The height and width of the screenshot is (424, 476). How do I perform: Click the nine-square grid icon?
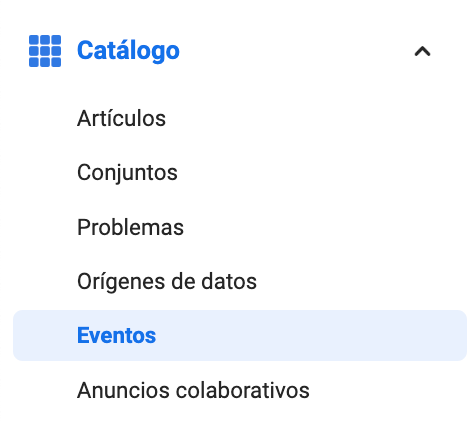click(45, 51)
